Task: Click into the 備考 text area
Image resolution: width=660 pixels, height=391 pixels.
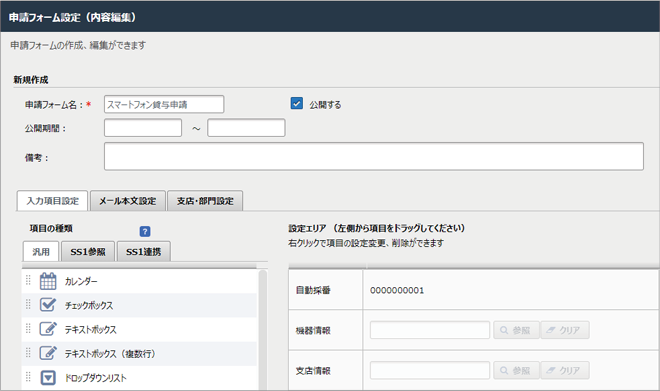Action: pos(374,156)
